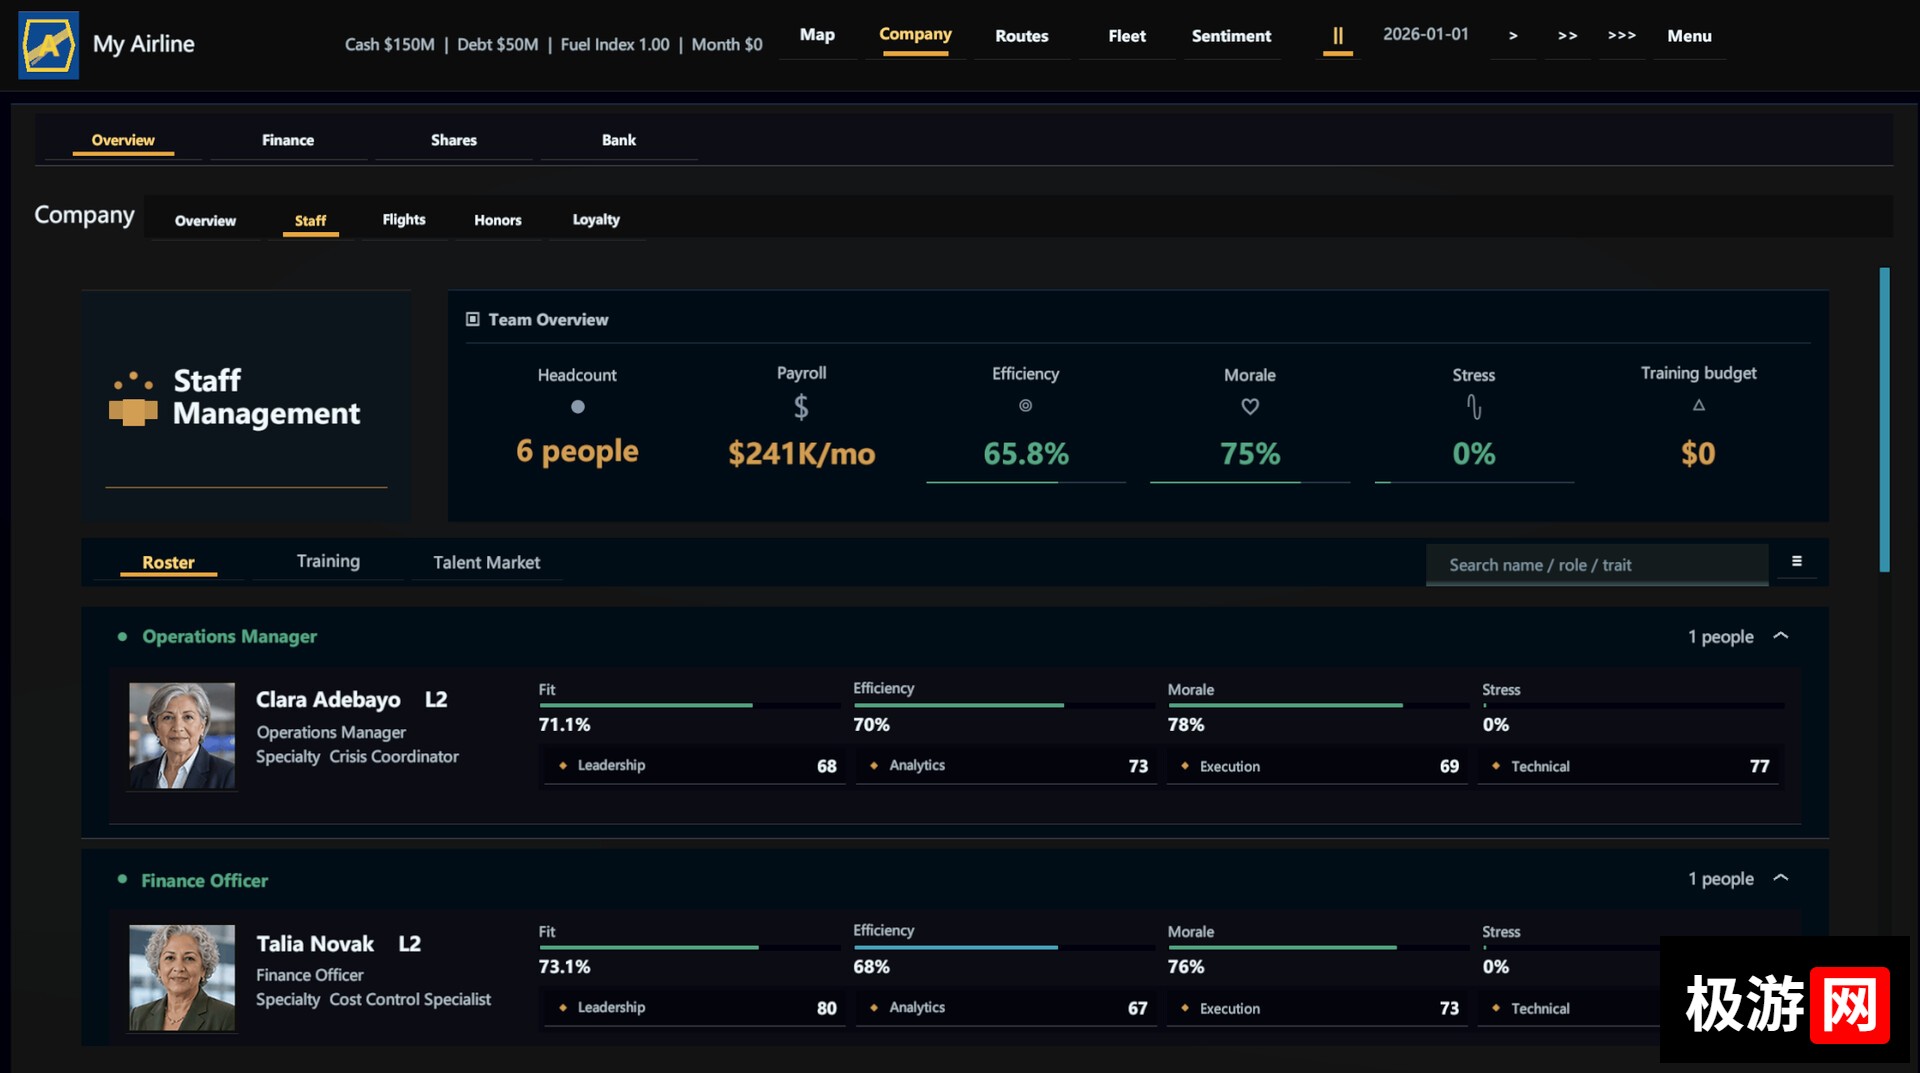
Task: Open the Fleet tab
Action: coord(1127,36)
